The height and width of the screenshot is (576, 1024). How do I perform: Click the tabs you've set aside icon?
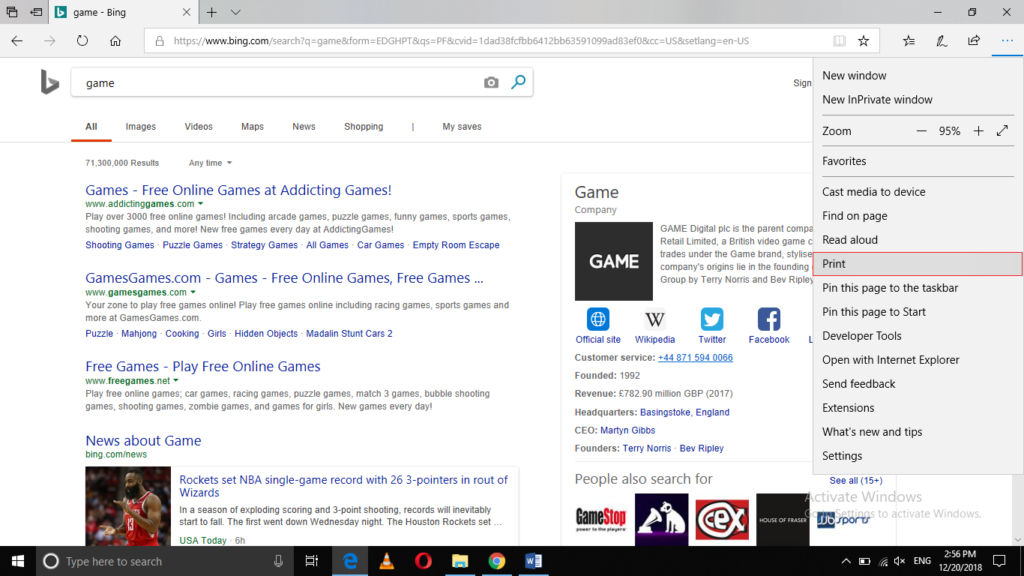click(x=12, y=12)
